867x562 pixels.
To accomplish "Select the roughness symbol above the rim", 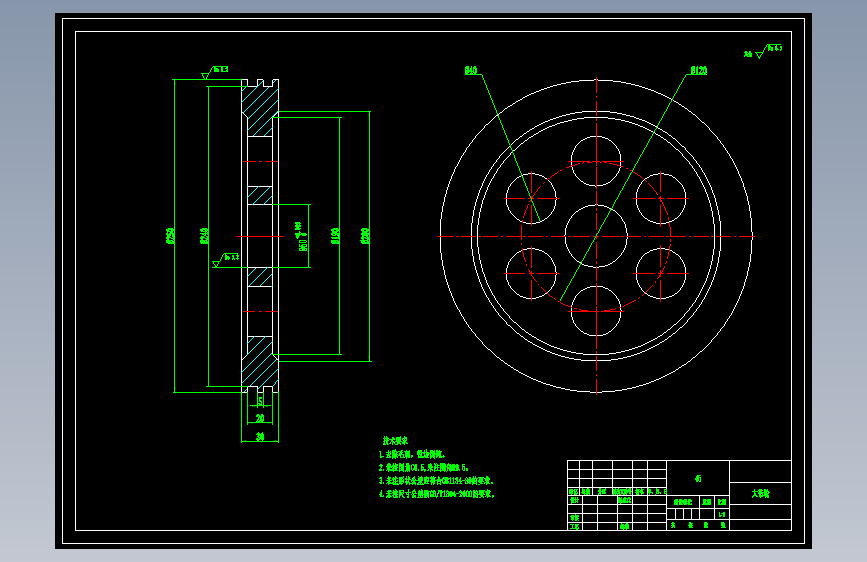I will (215, 72).
